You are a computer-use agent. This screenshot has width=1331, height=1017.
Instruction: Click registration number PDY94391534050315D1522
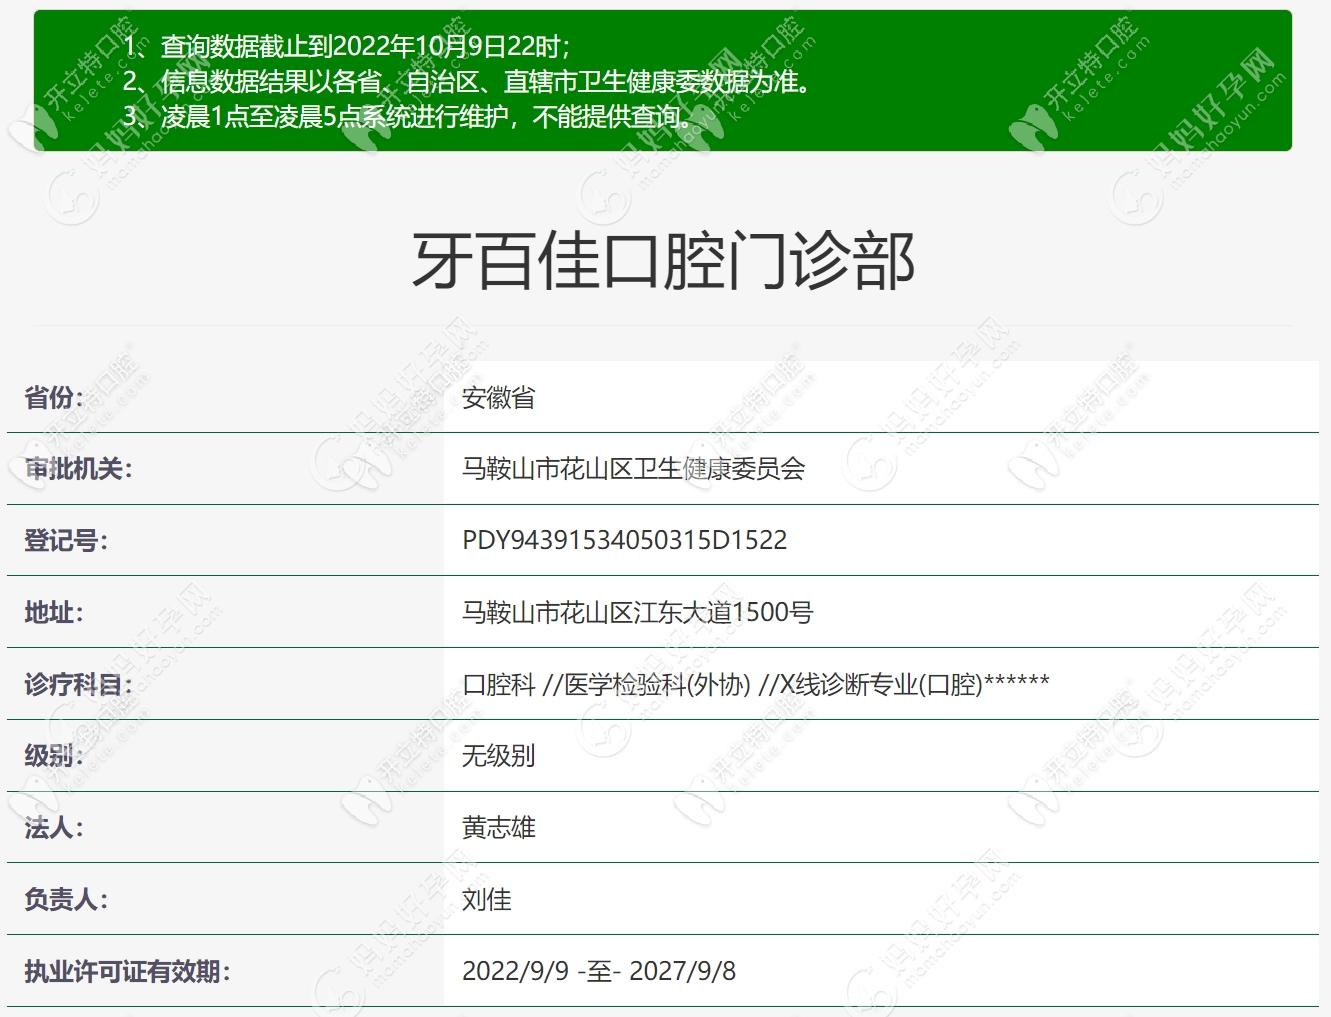pos(624,541)
